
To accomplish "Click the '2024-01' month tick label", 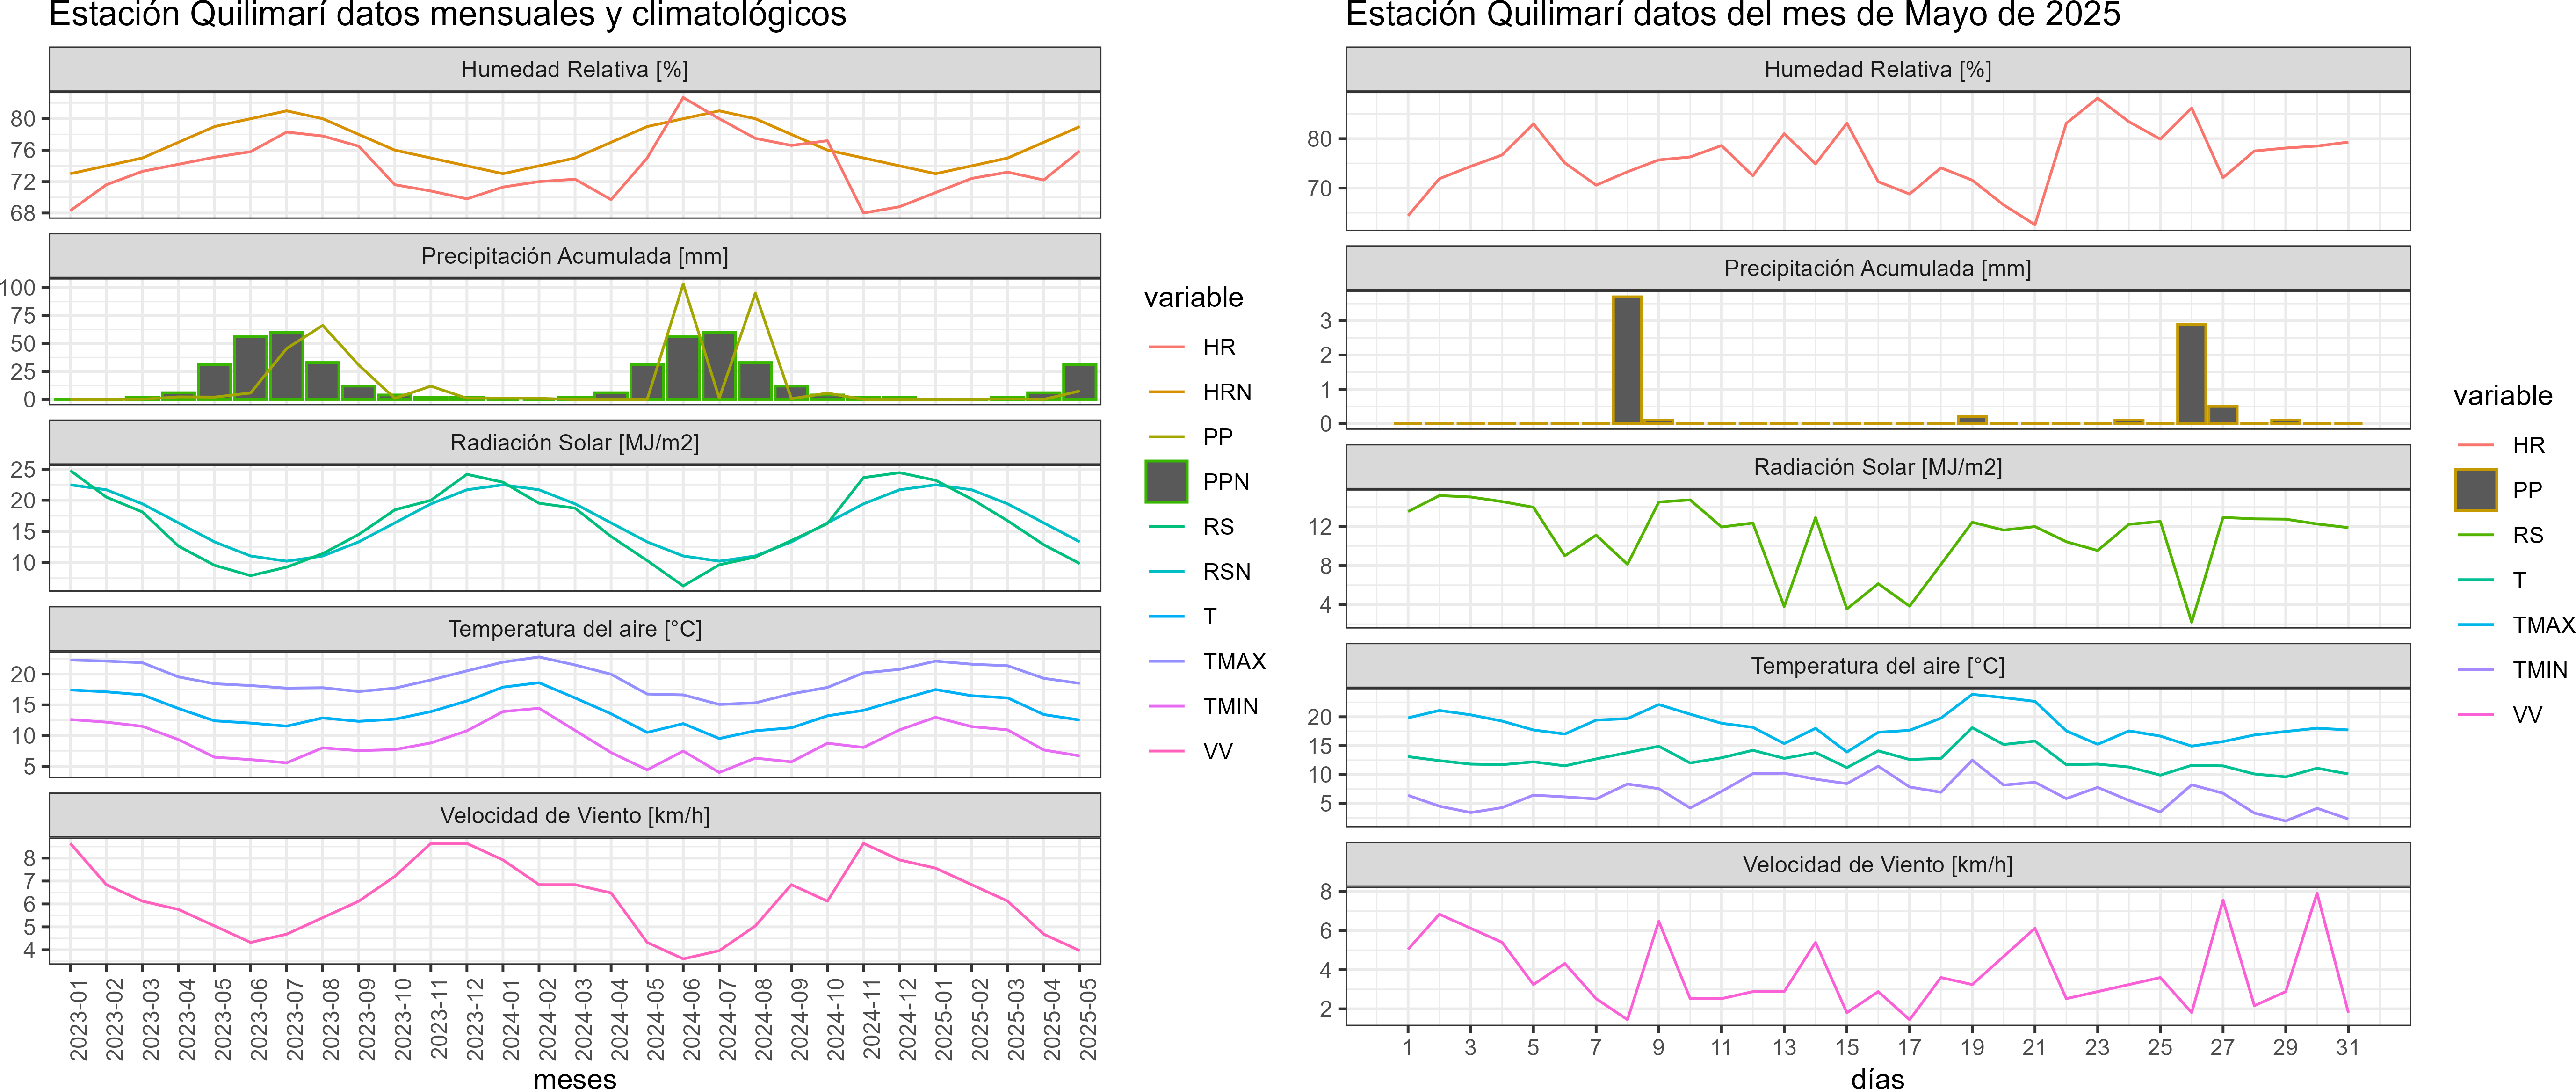I will [x=511, y=1019].
